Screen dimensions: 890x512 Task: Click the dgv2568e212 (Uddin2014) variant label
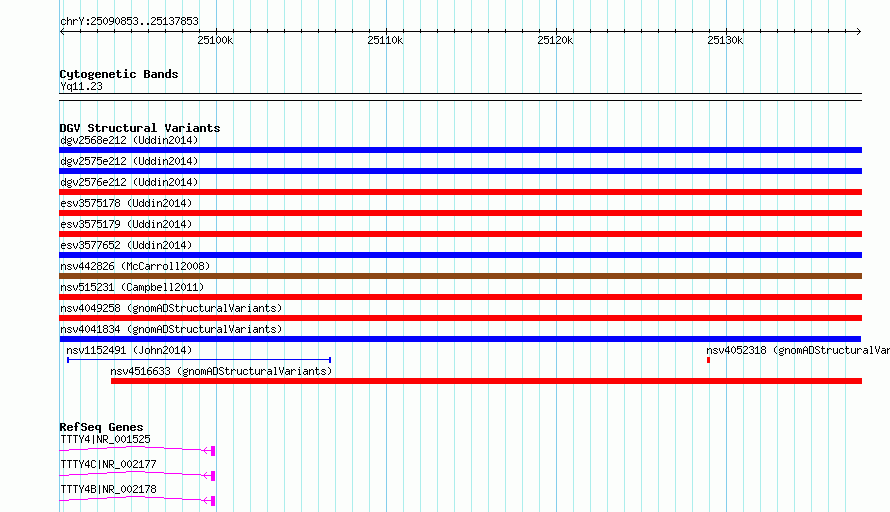(x=129, y=140)
